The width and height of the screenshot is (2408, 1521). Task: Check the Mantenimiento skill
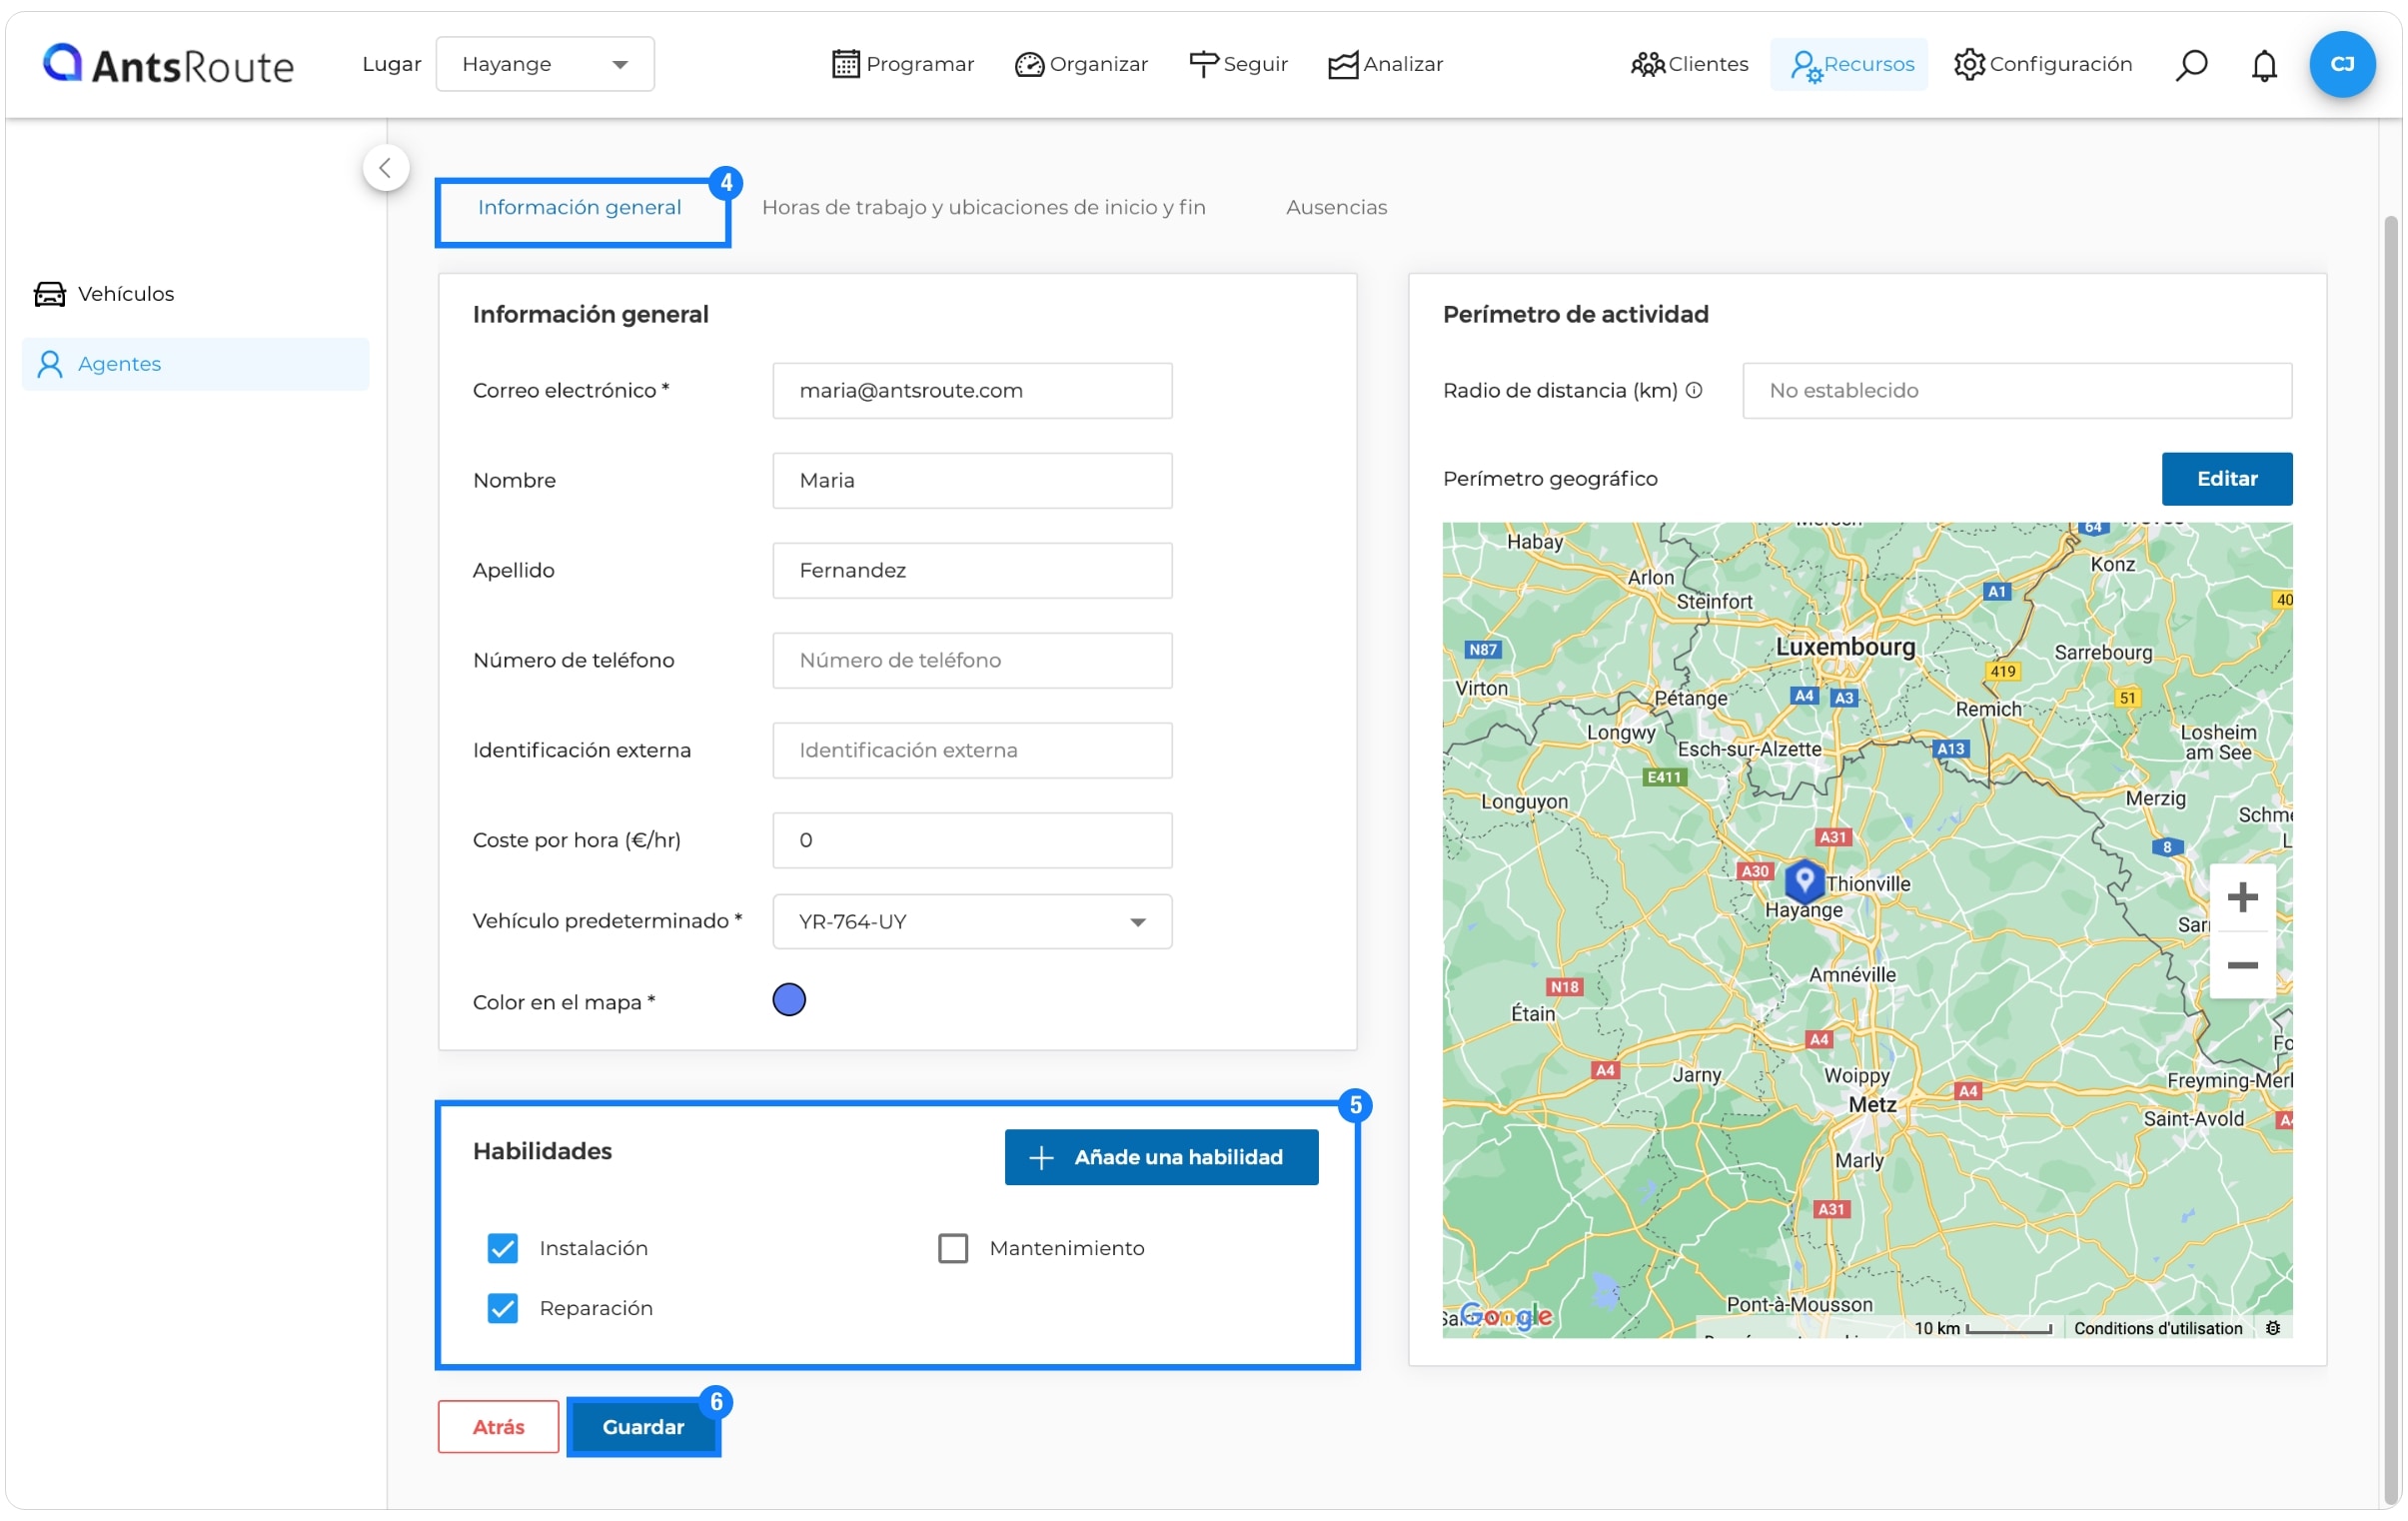pos(953,1248)
